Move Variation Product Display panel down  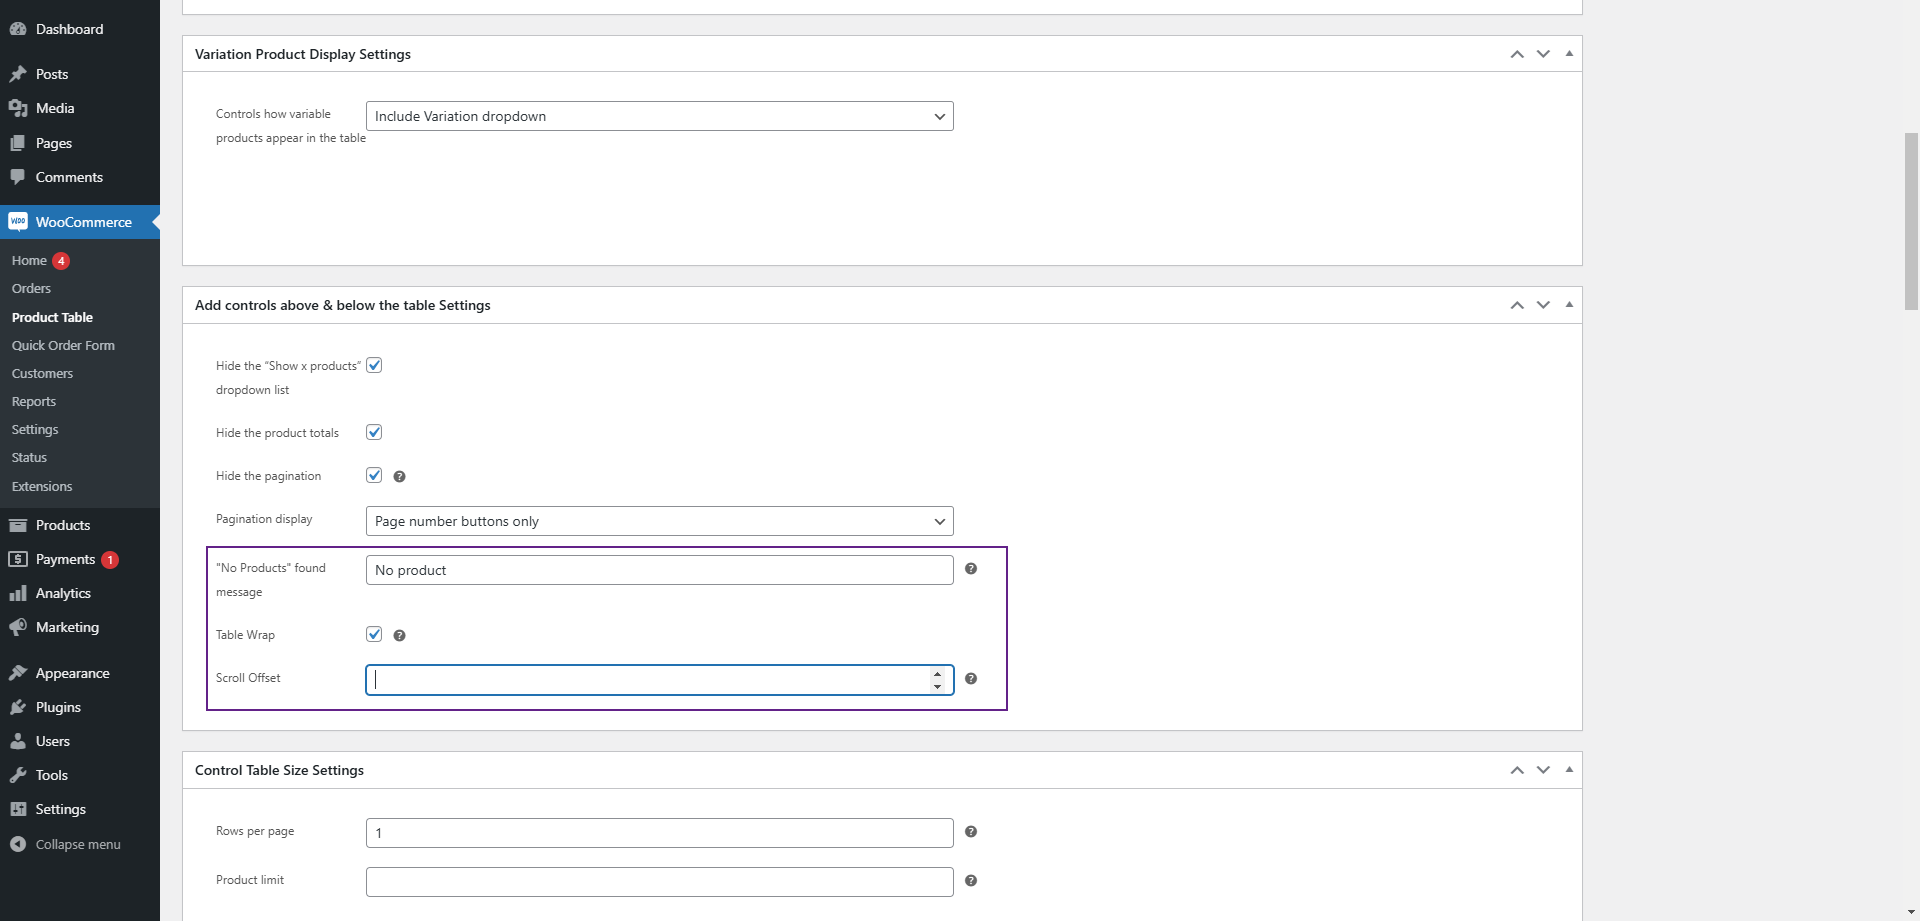pyautogui.click(x=1543, y=54)
